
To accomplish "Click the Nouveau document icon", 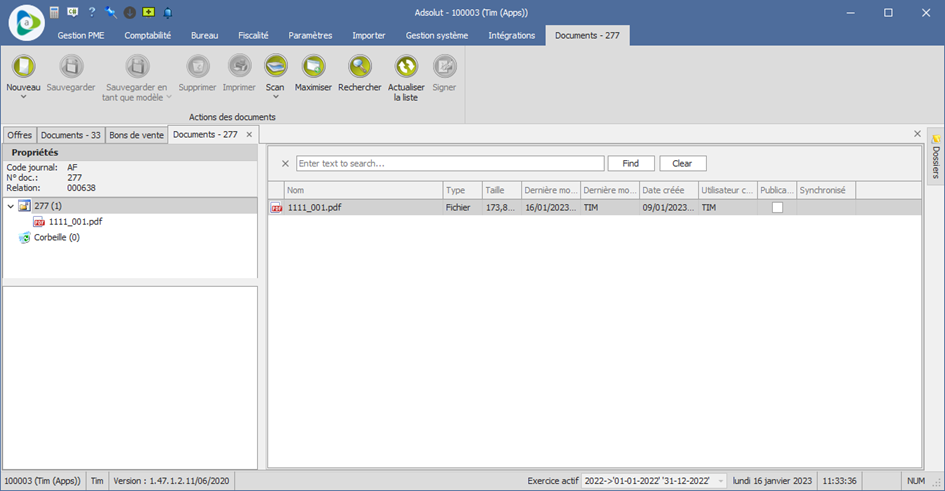I will (24, 66).
